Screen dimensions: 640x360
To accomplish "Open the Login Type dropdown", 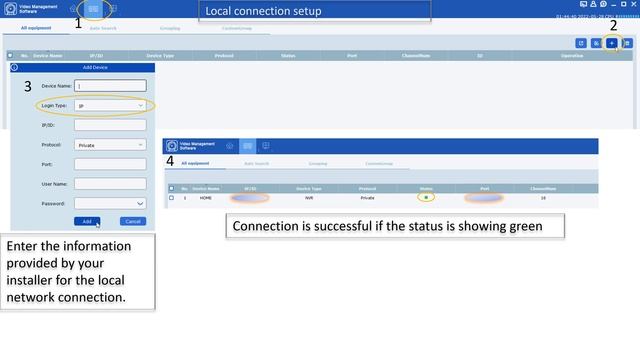I will pyautogui.click(x=110, y=106).
